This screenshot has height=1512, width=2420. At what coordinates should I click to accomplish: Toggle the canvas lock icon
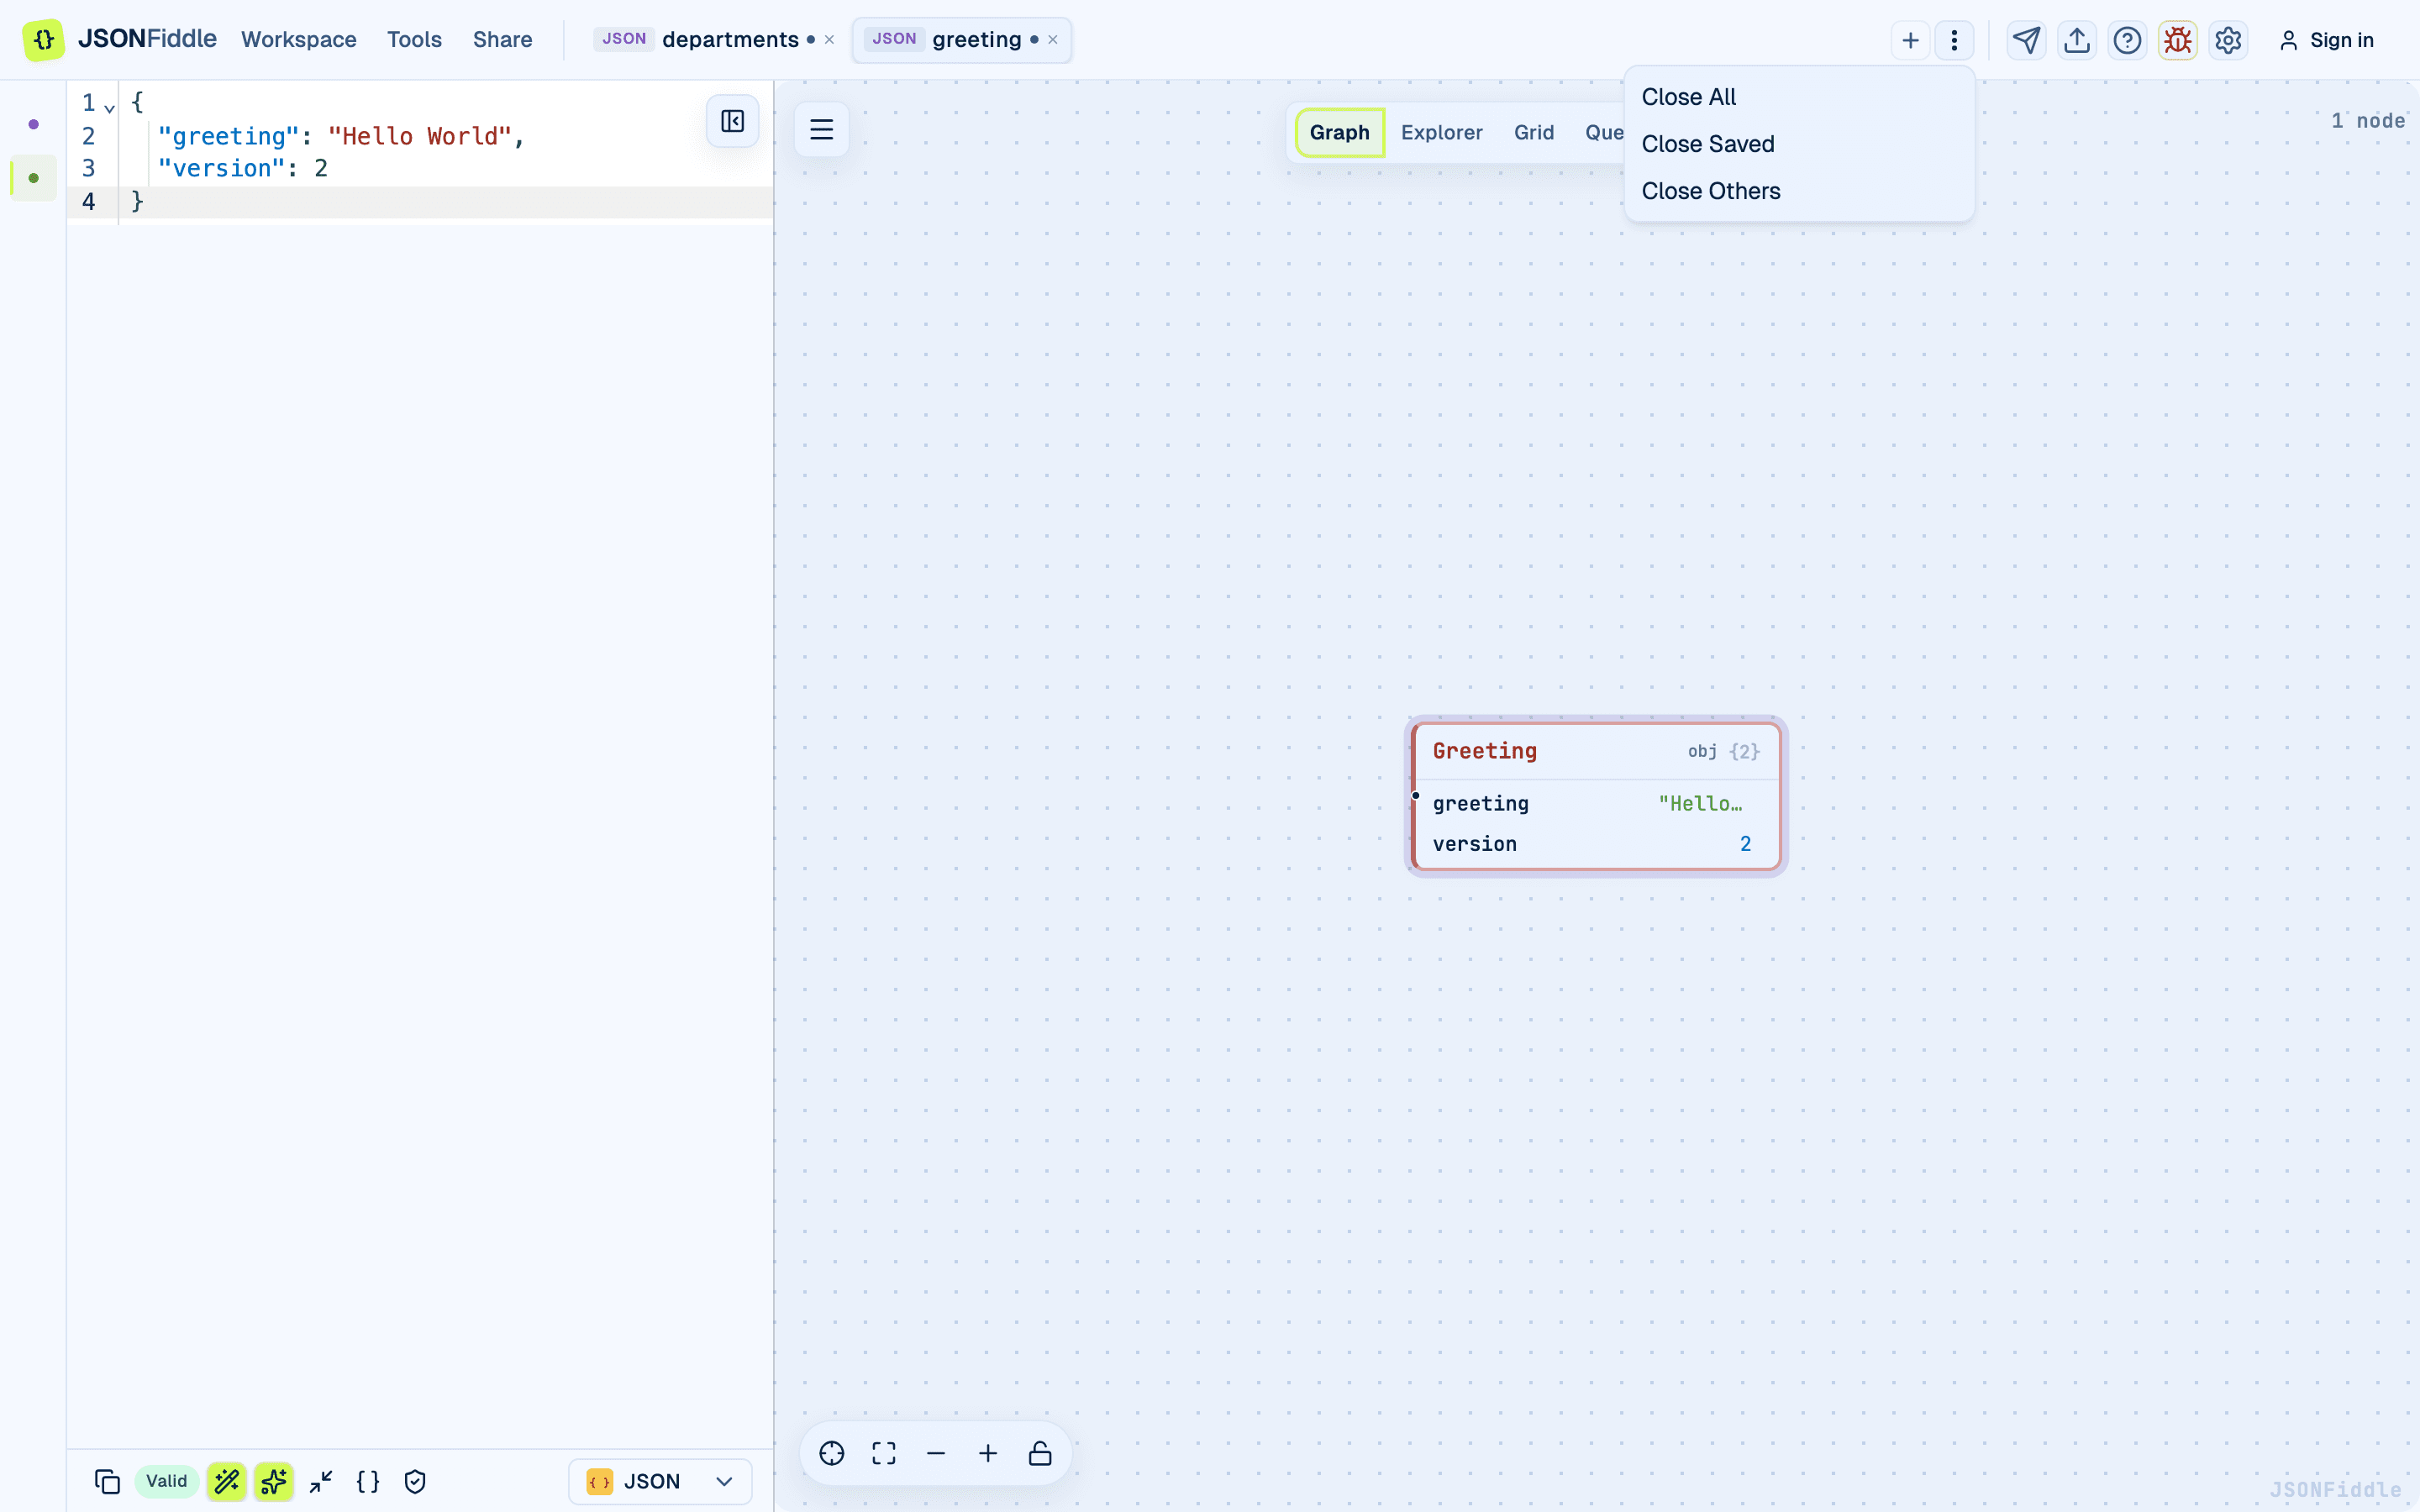(1040, 1453)
